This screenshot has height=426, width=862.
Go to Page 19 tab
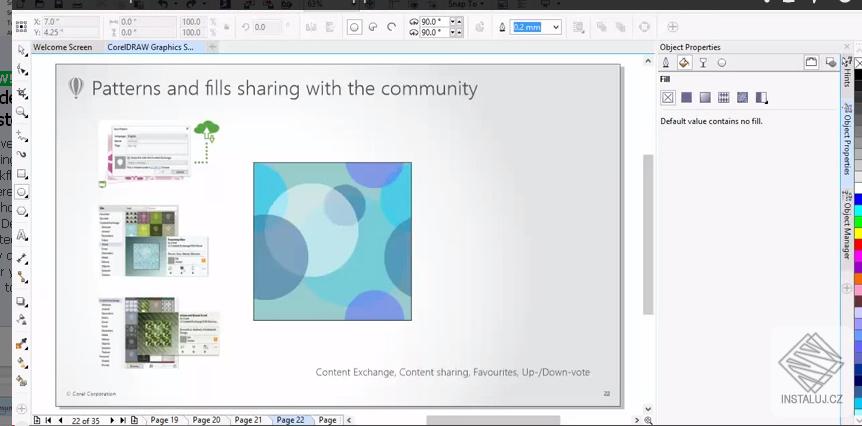tap(164, 420)
